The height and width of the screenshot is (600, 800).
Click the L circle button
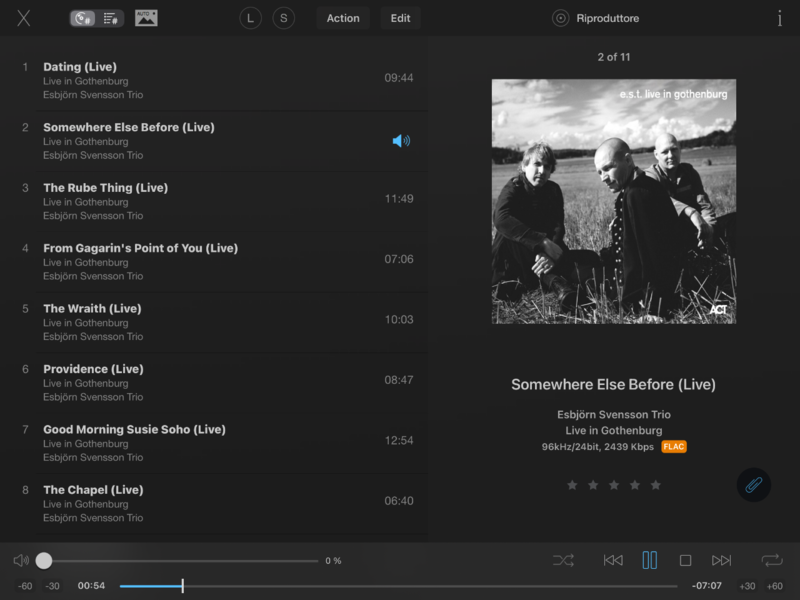(x=251, y=18)
